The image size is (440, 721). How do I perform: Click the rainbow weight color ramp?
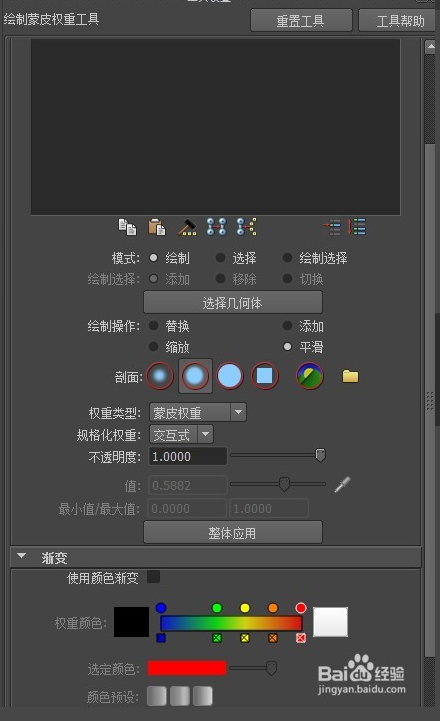(231, 623)
